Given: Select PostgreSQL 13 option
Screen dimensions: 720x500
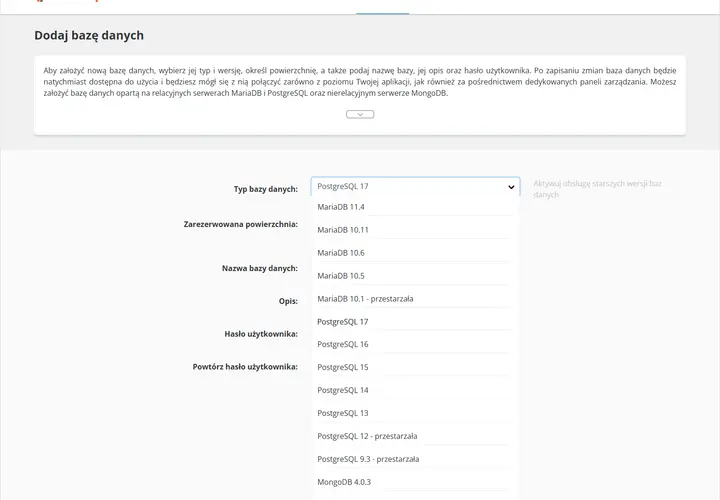Looking at the screenshot, I should [415, 413].
